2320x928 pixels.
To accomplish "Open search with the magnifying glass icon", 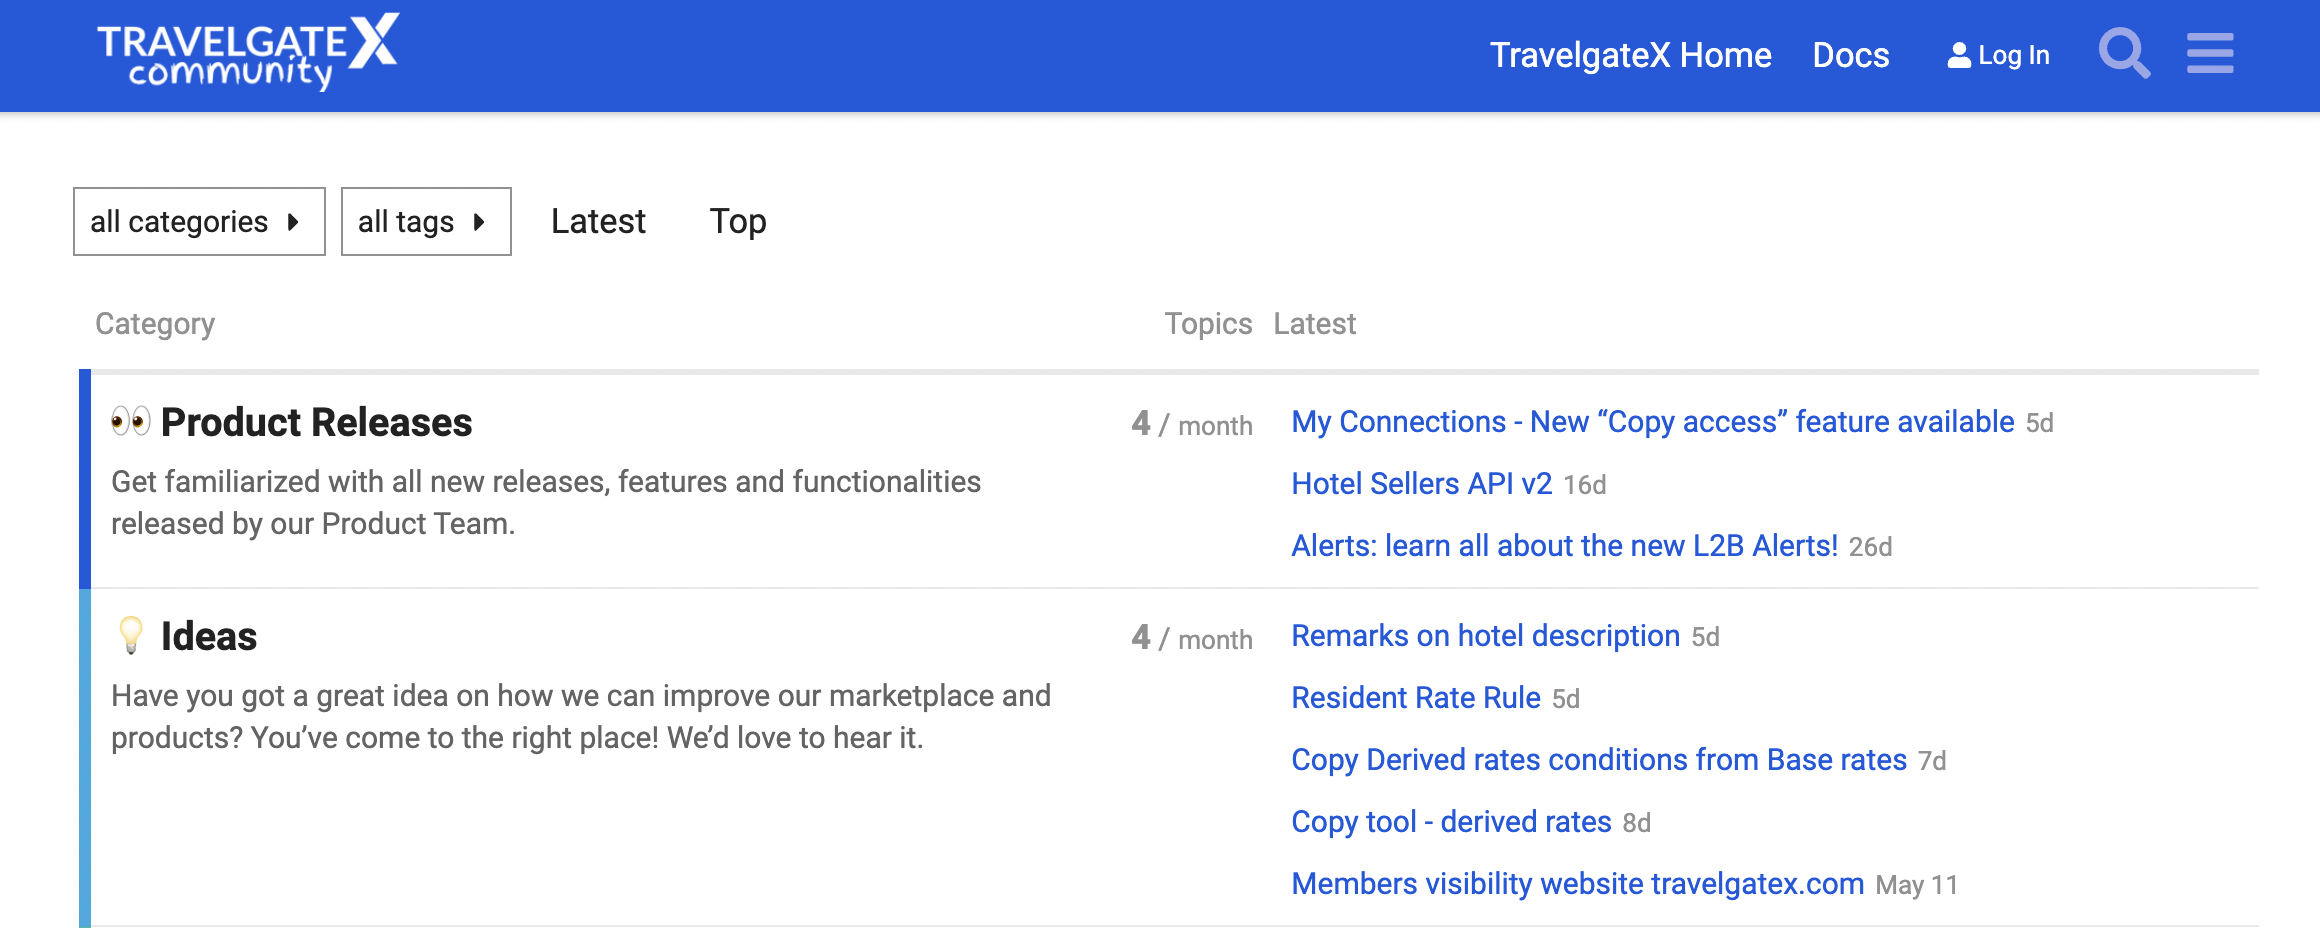I will 2123,54.
